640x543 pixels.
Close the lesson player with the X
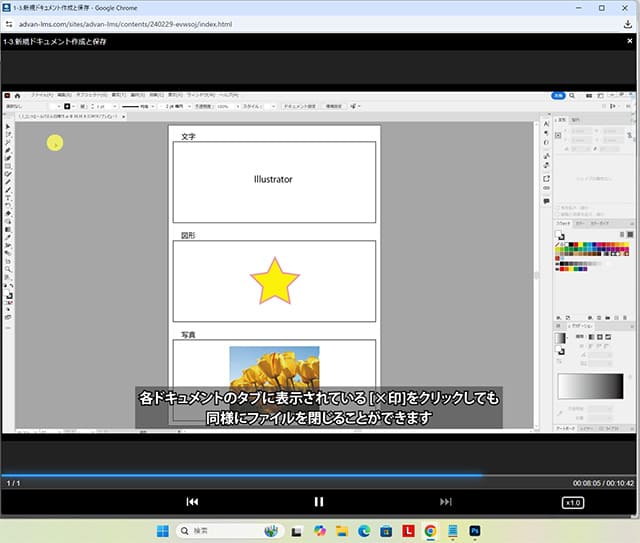click(628, 42)
